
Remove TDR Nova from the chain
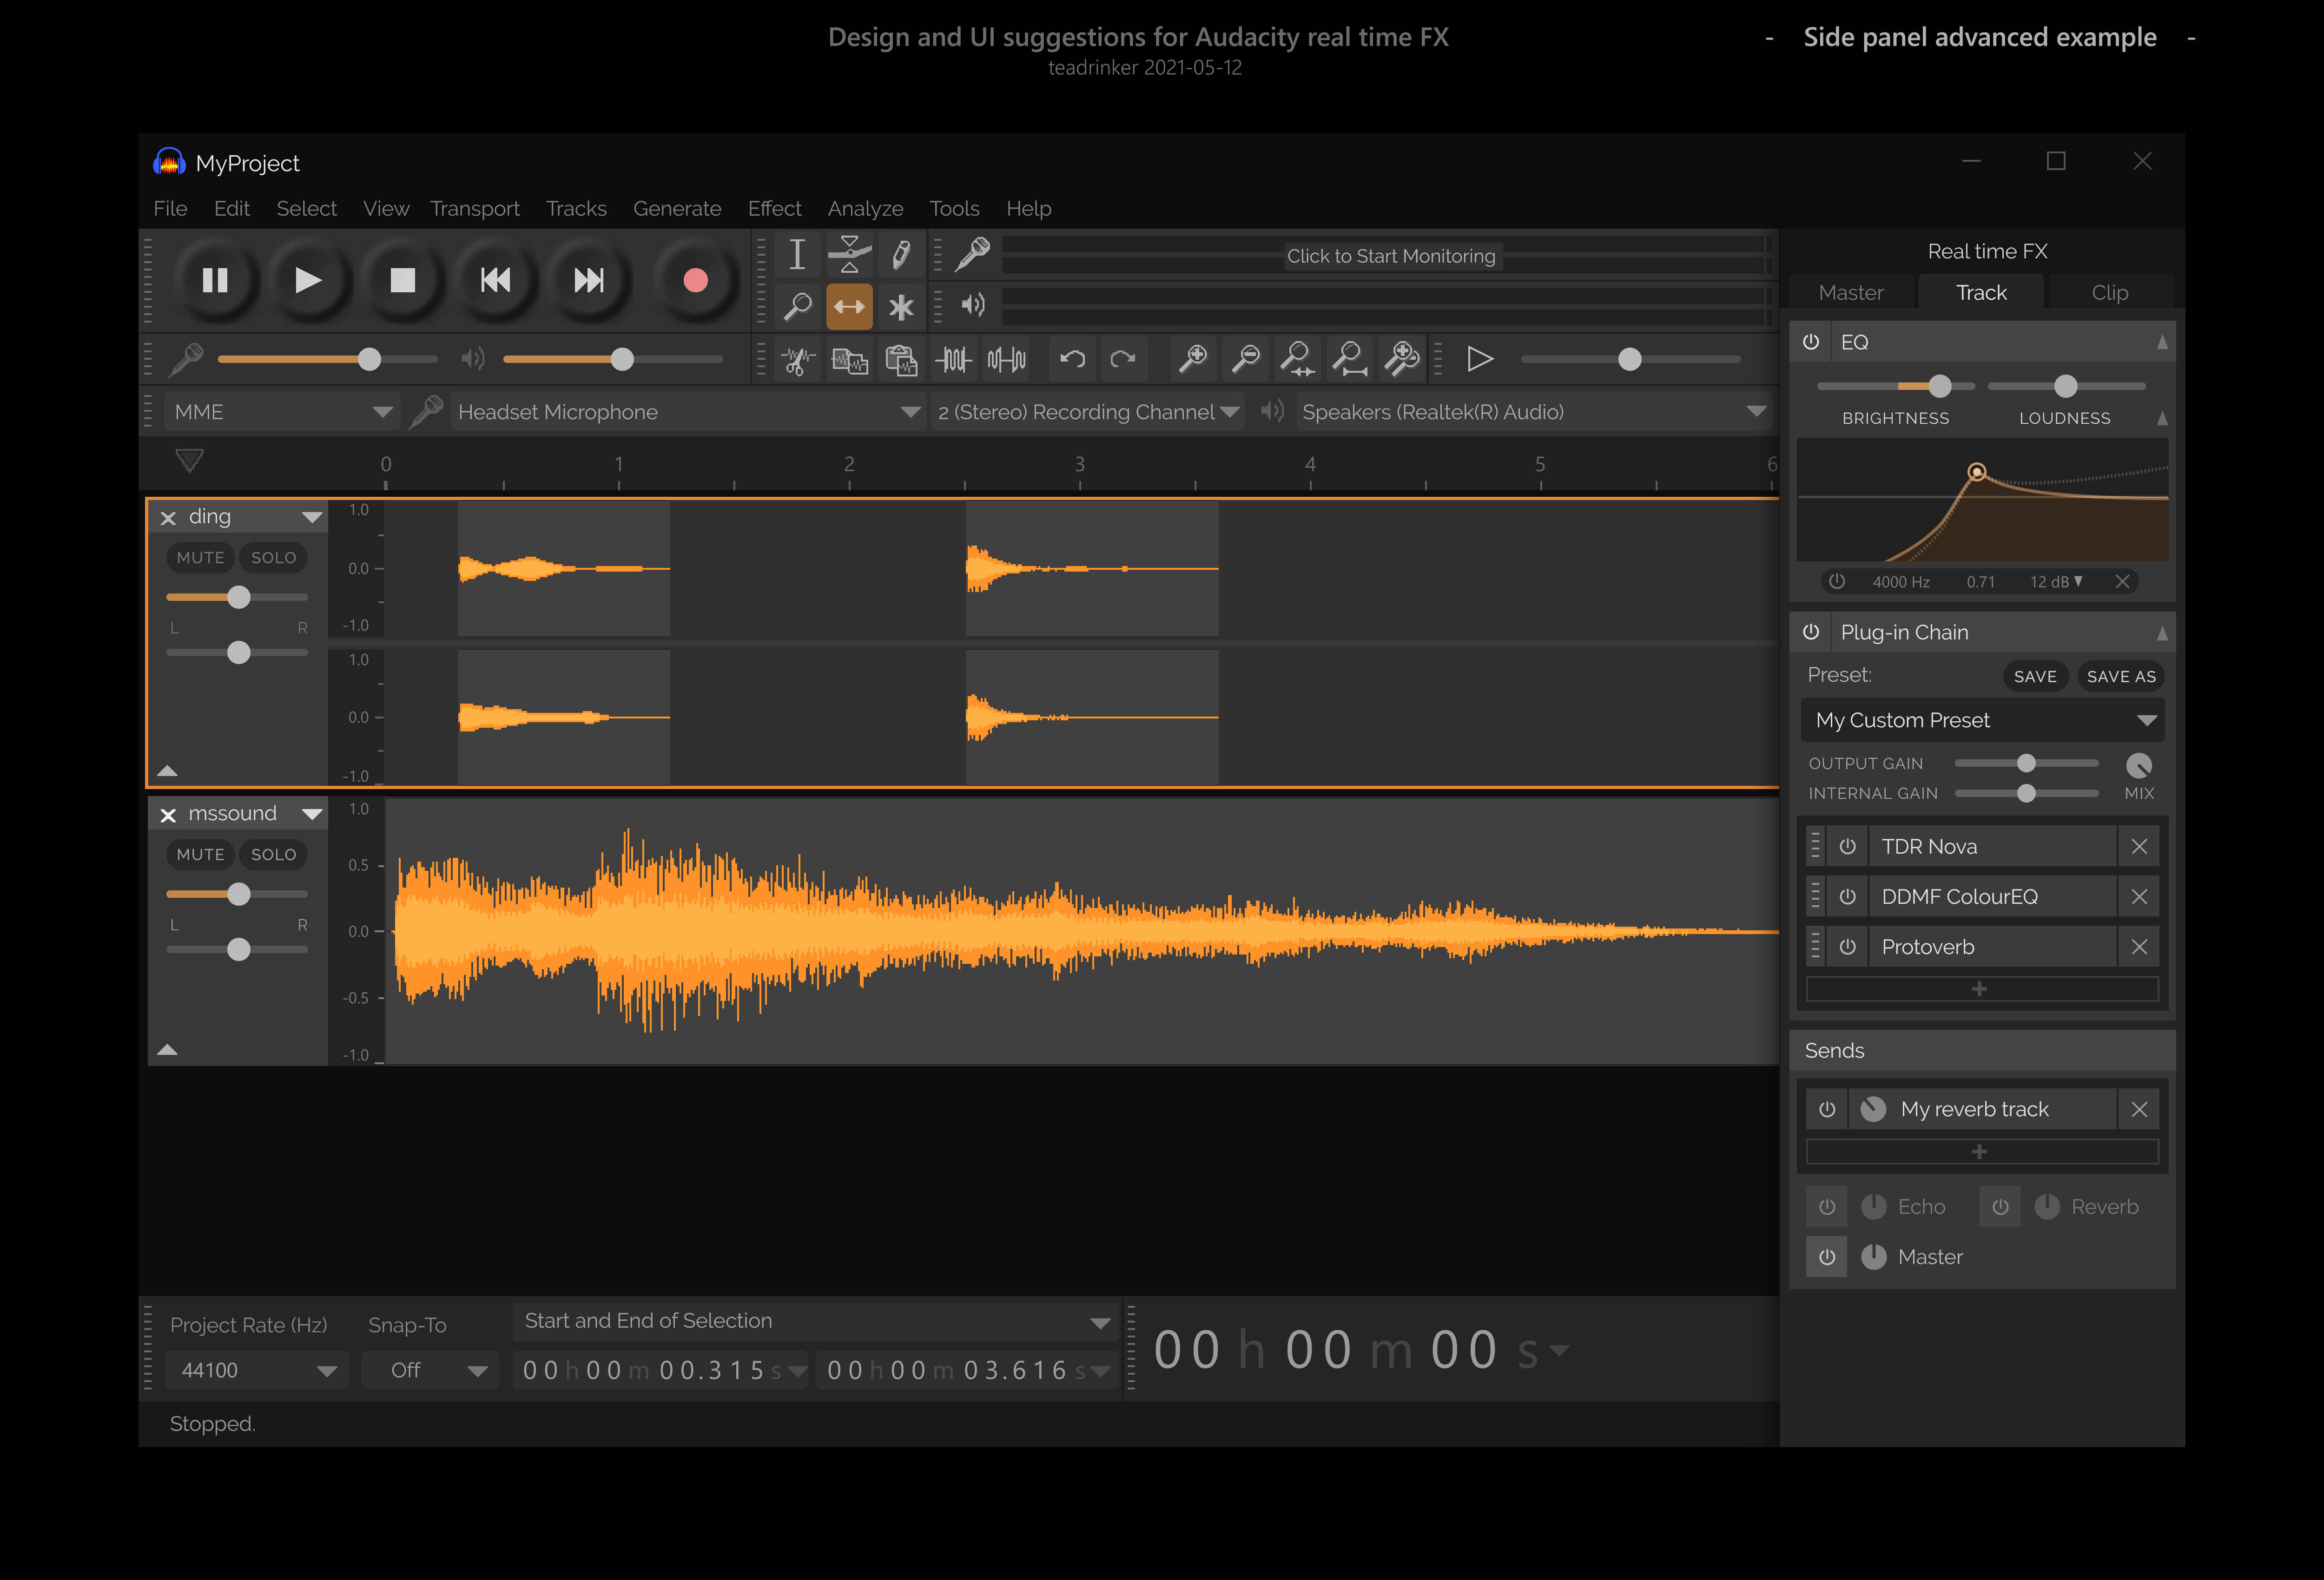[2139, 847]
